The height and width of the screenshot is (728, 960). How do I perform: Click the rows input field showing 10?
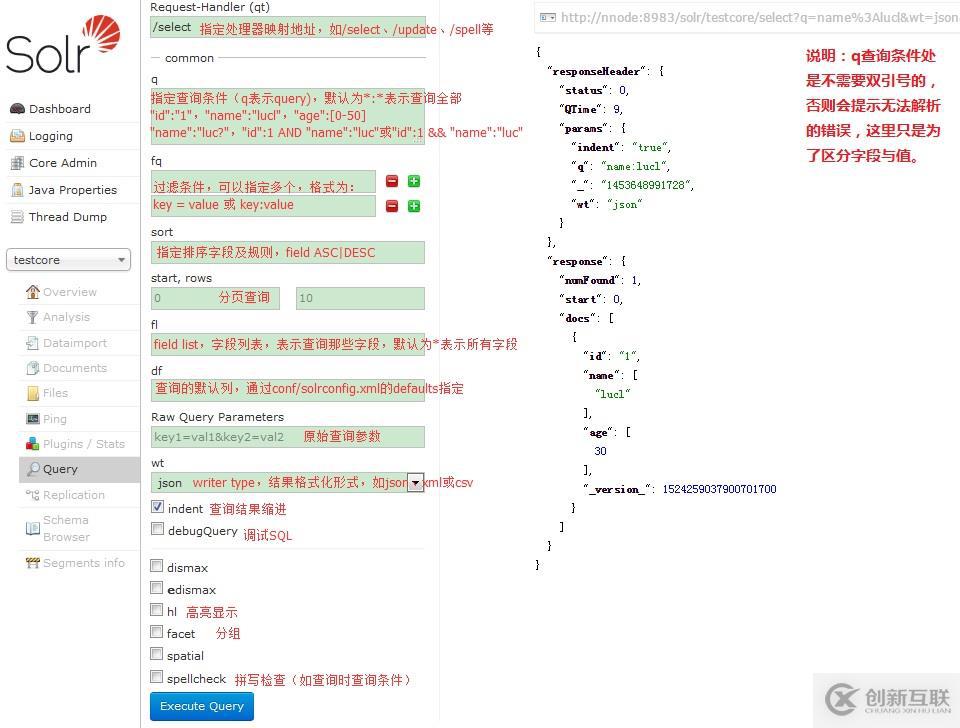(360, 298)
